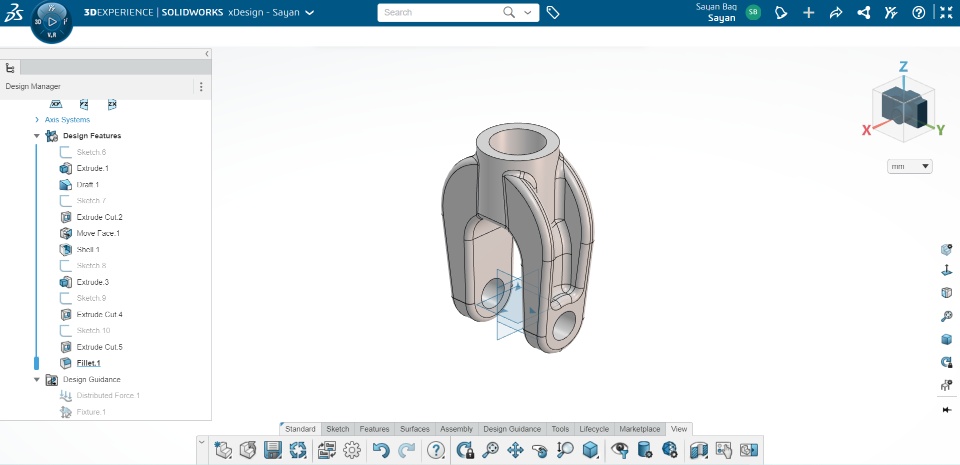Click the Import part icon in the toolbar

248,451
